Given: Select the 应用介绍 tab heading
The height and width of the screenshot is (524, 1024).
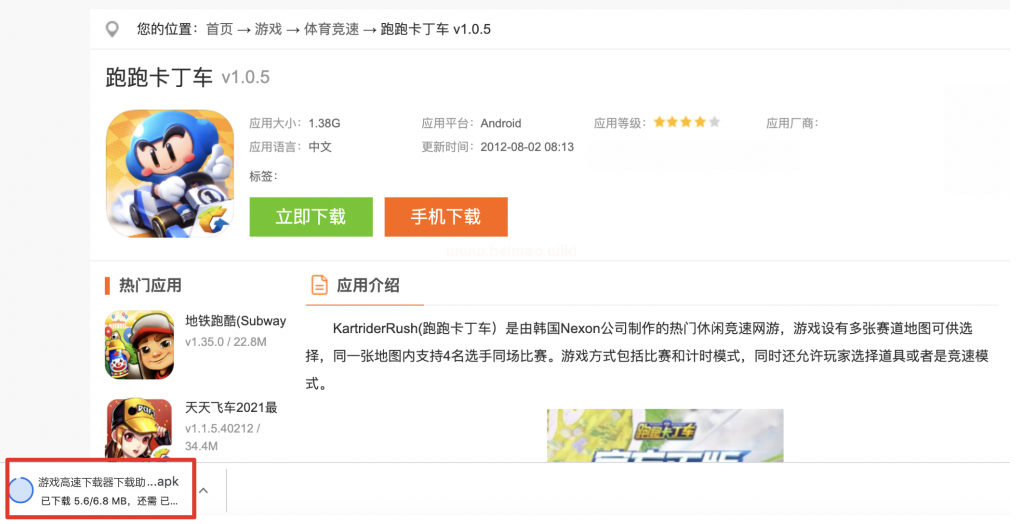Looking at the screenshot, I should coord(368,285).
